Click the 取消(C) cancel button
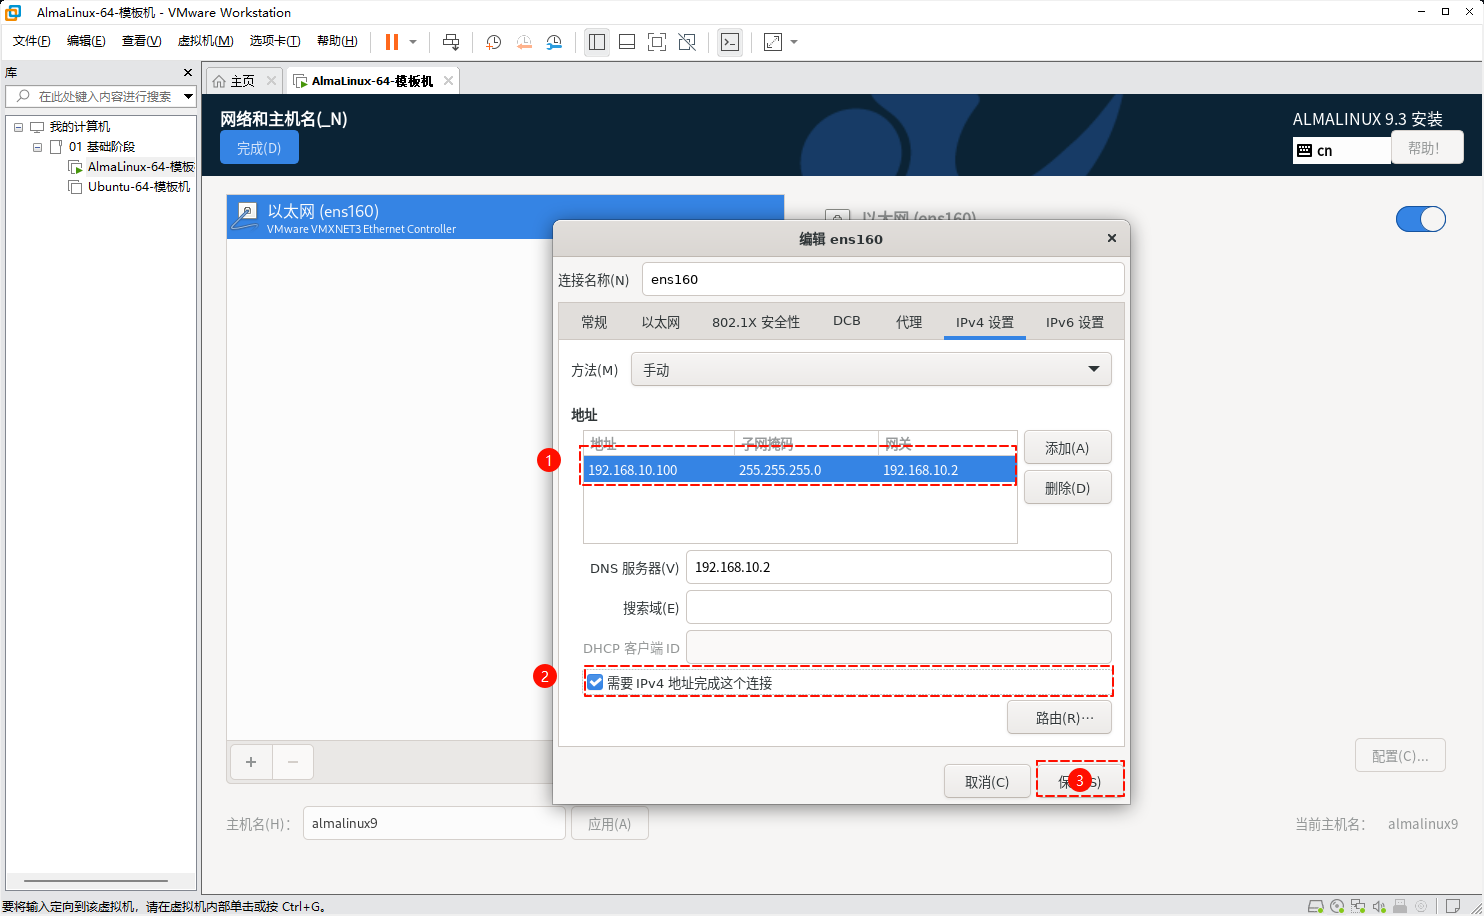1484x916 pixels. (986, 782)
